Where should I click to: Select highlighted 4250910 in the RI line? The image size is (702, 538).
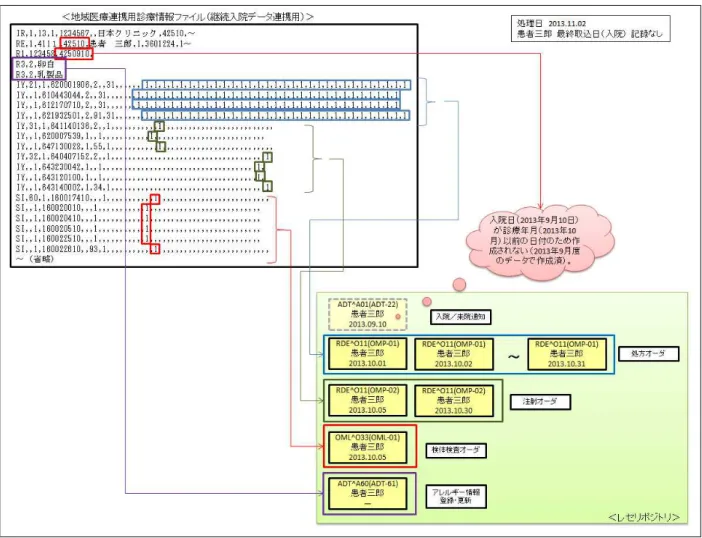tap(74, 54)
